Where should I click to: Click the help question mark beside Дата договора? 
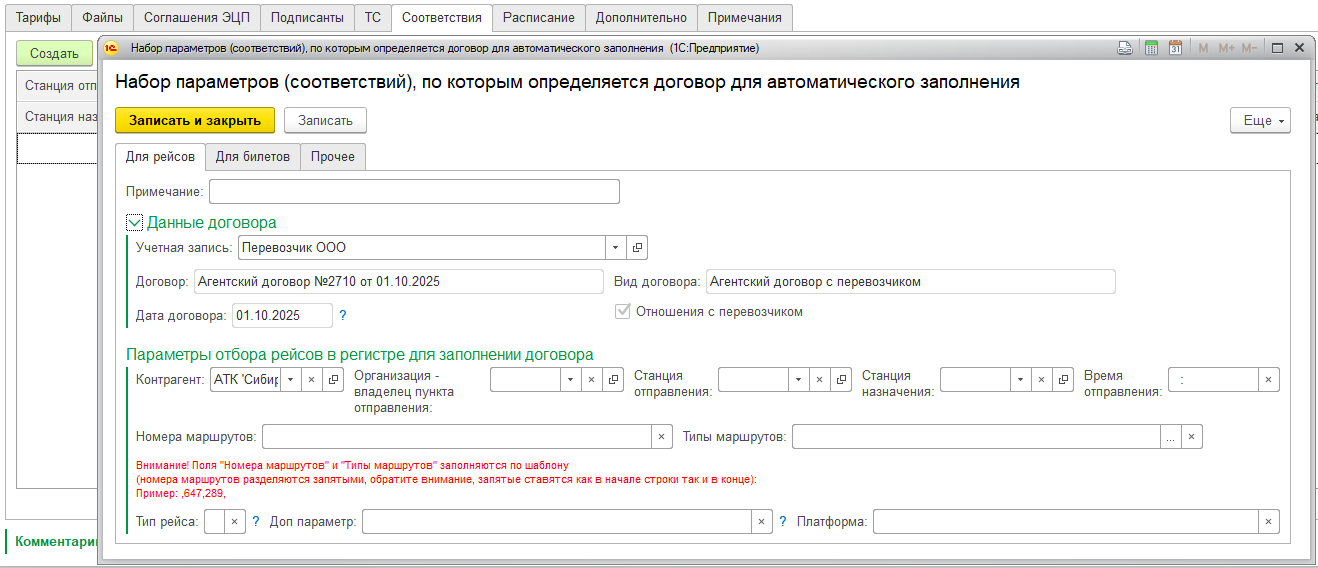[343, 315]
